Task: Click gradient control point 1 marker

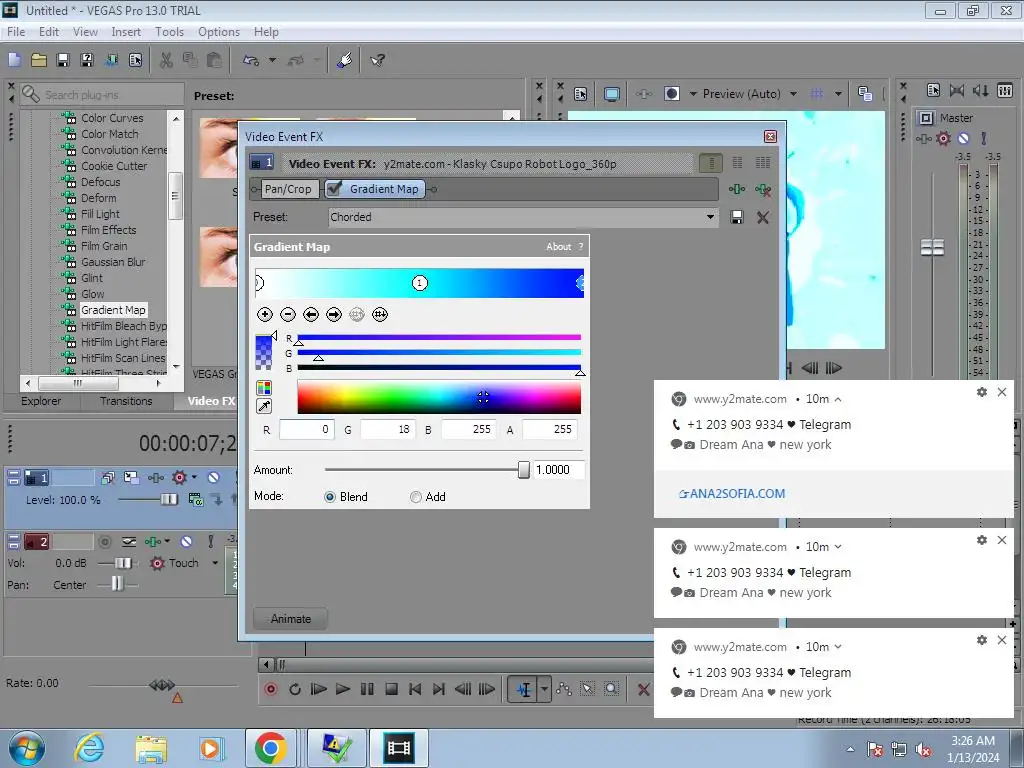Action: coord(420,283)
